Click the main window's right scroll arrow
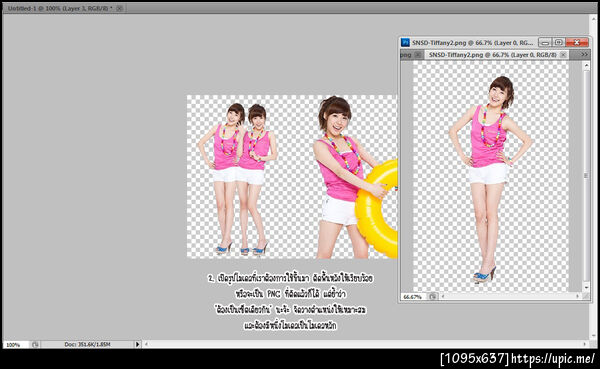Image resolution: width=600 pixels, height=369 pixels. 585,345
